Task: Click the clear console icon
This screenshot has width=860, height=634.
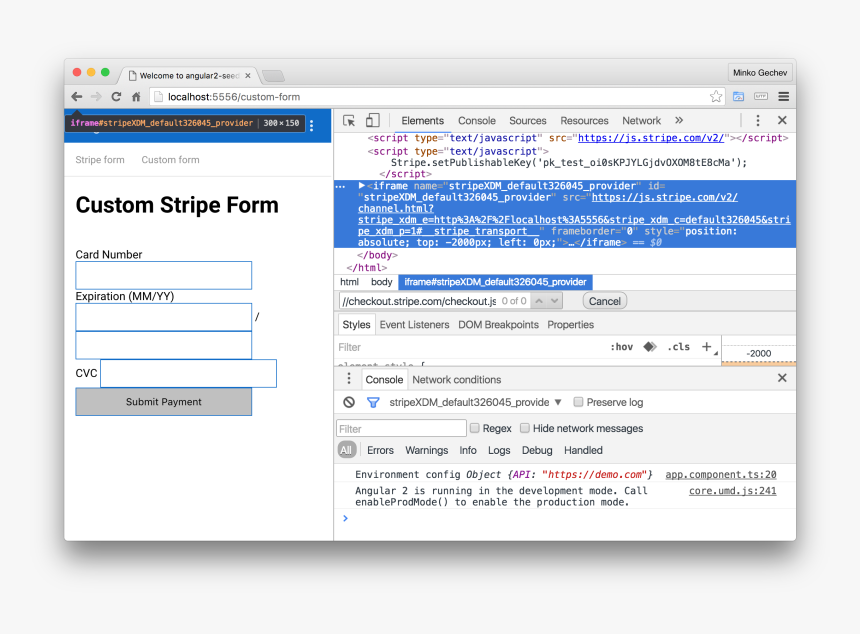Action: pos(348,402)
